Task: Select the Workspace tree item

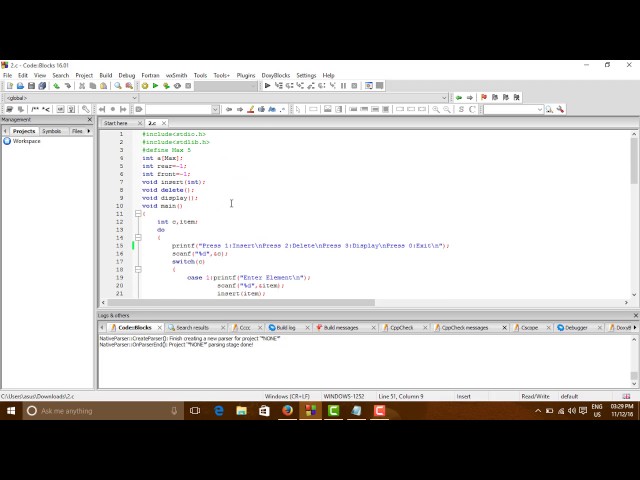Action: pyautogui.click(x=27, y=141)
